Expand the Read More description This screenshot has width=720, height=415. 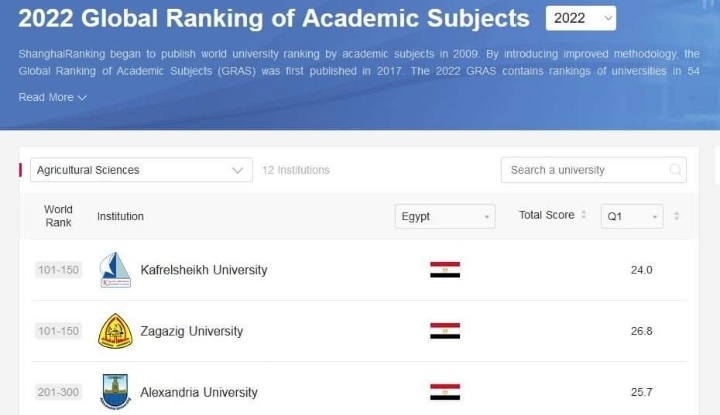52,97
